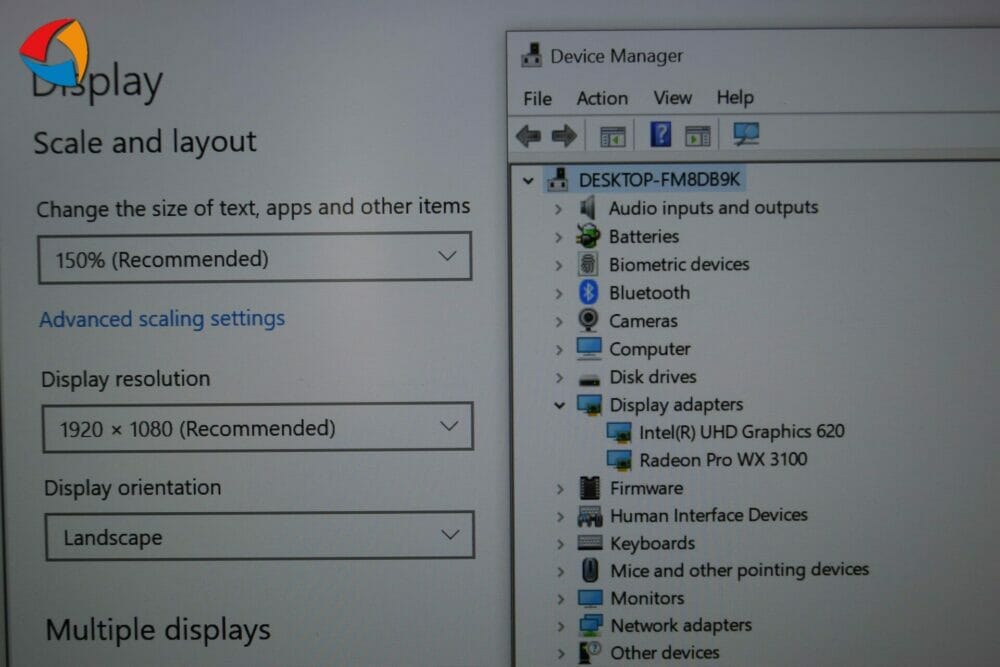Select the Keyboards category label
Viewport: 1000px width, 667px height.
652,543
